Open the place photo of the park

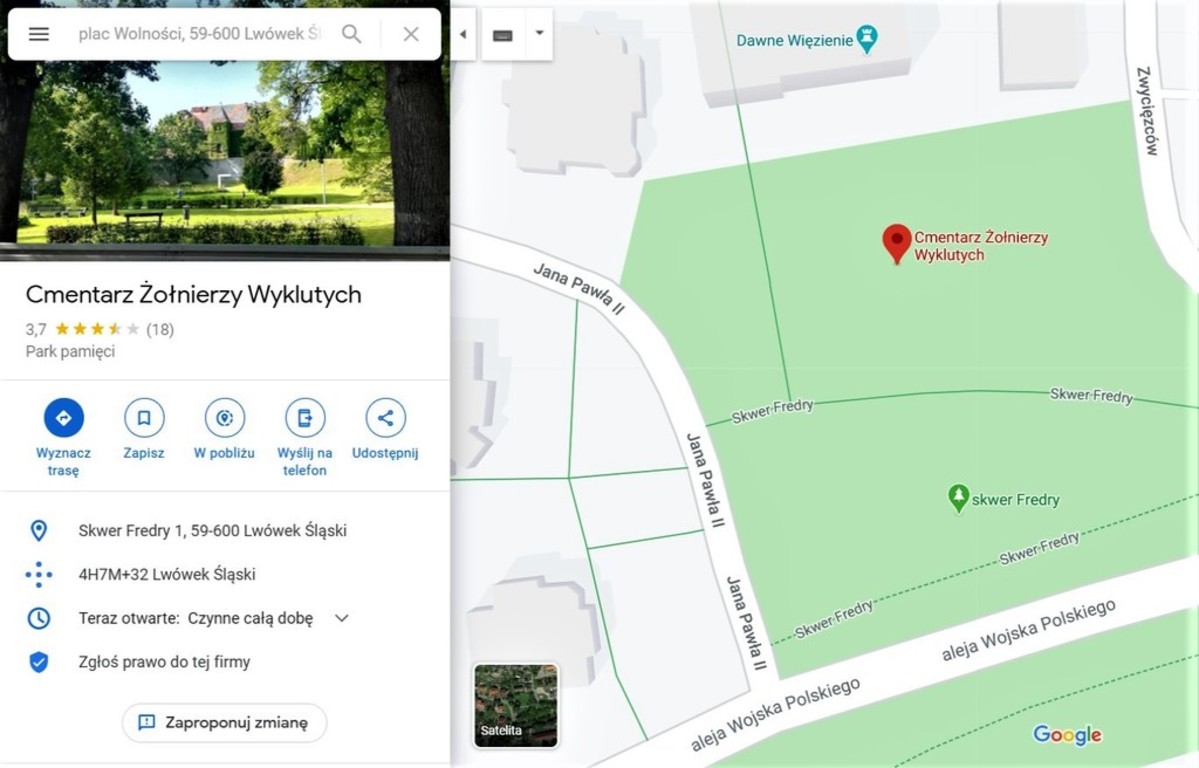click(x=225, y=130)
